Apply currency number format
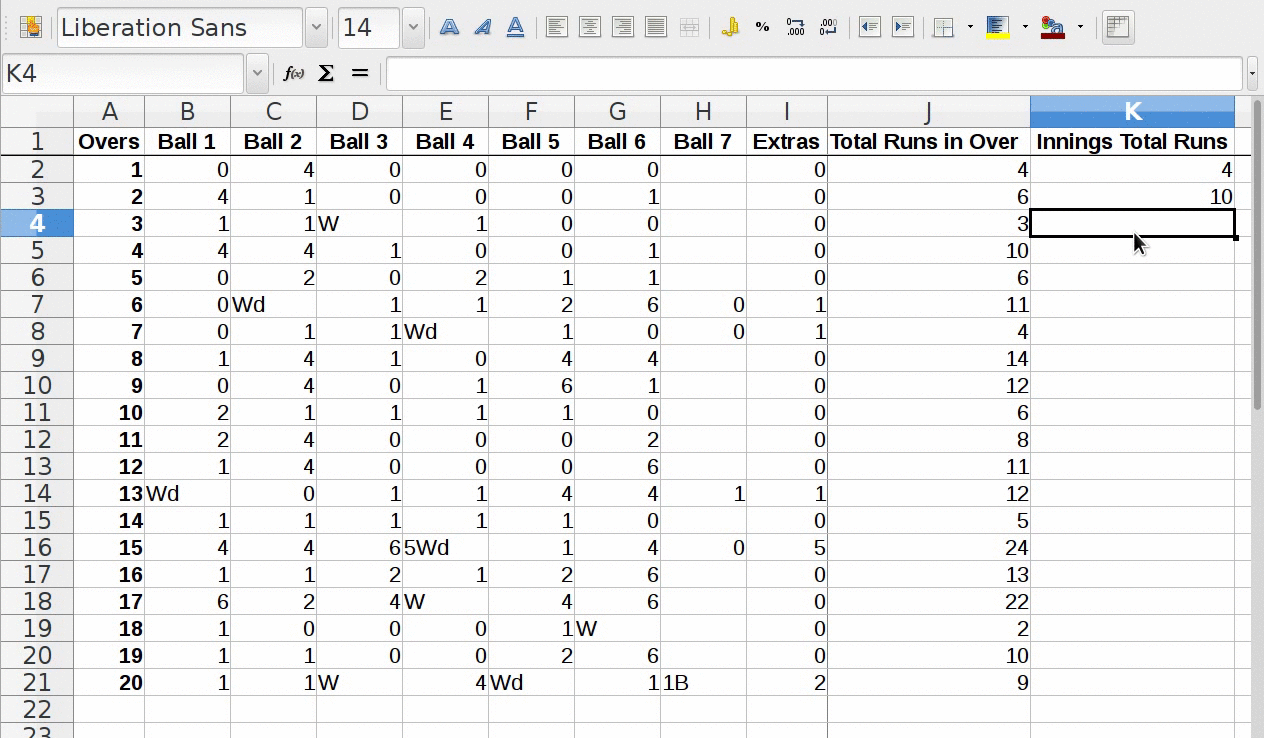This screenshot has height=738, width=1264. [730, 28]
